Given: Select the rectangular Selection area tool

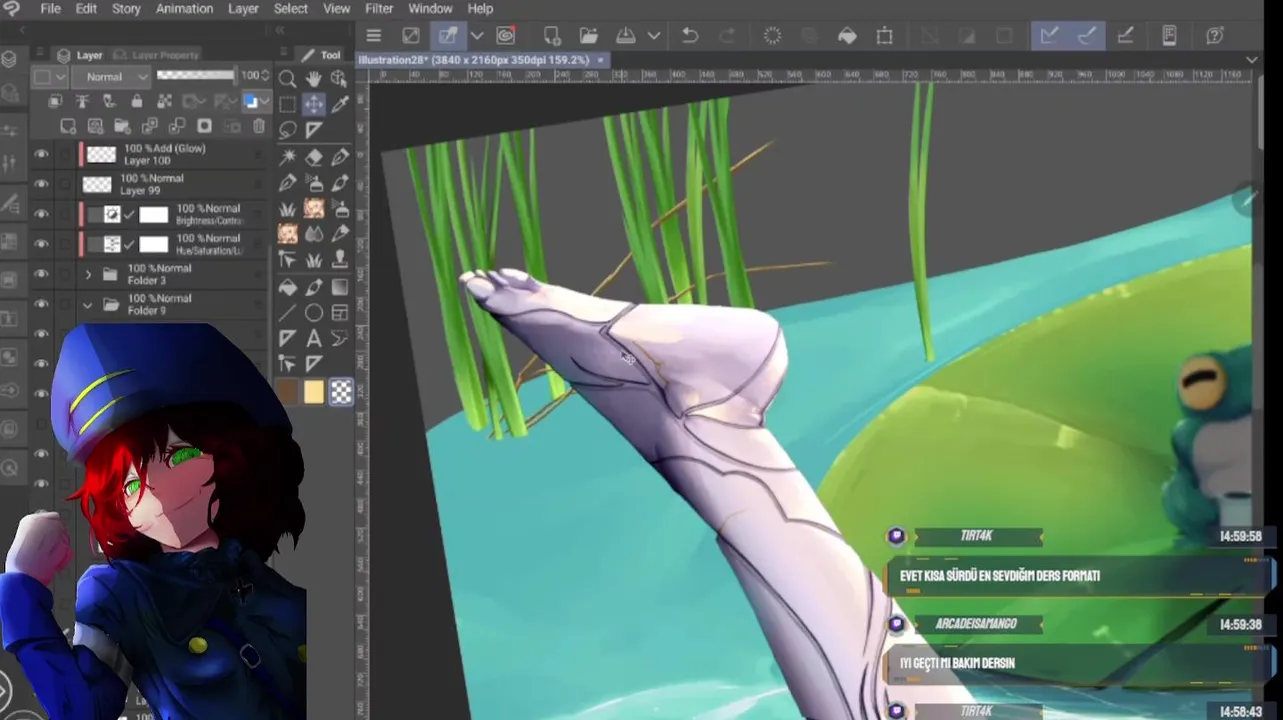Looking at the screenshot, I should tap(287, 104).
